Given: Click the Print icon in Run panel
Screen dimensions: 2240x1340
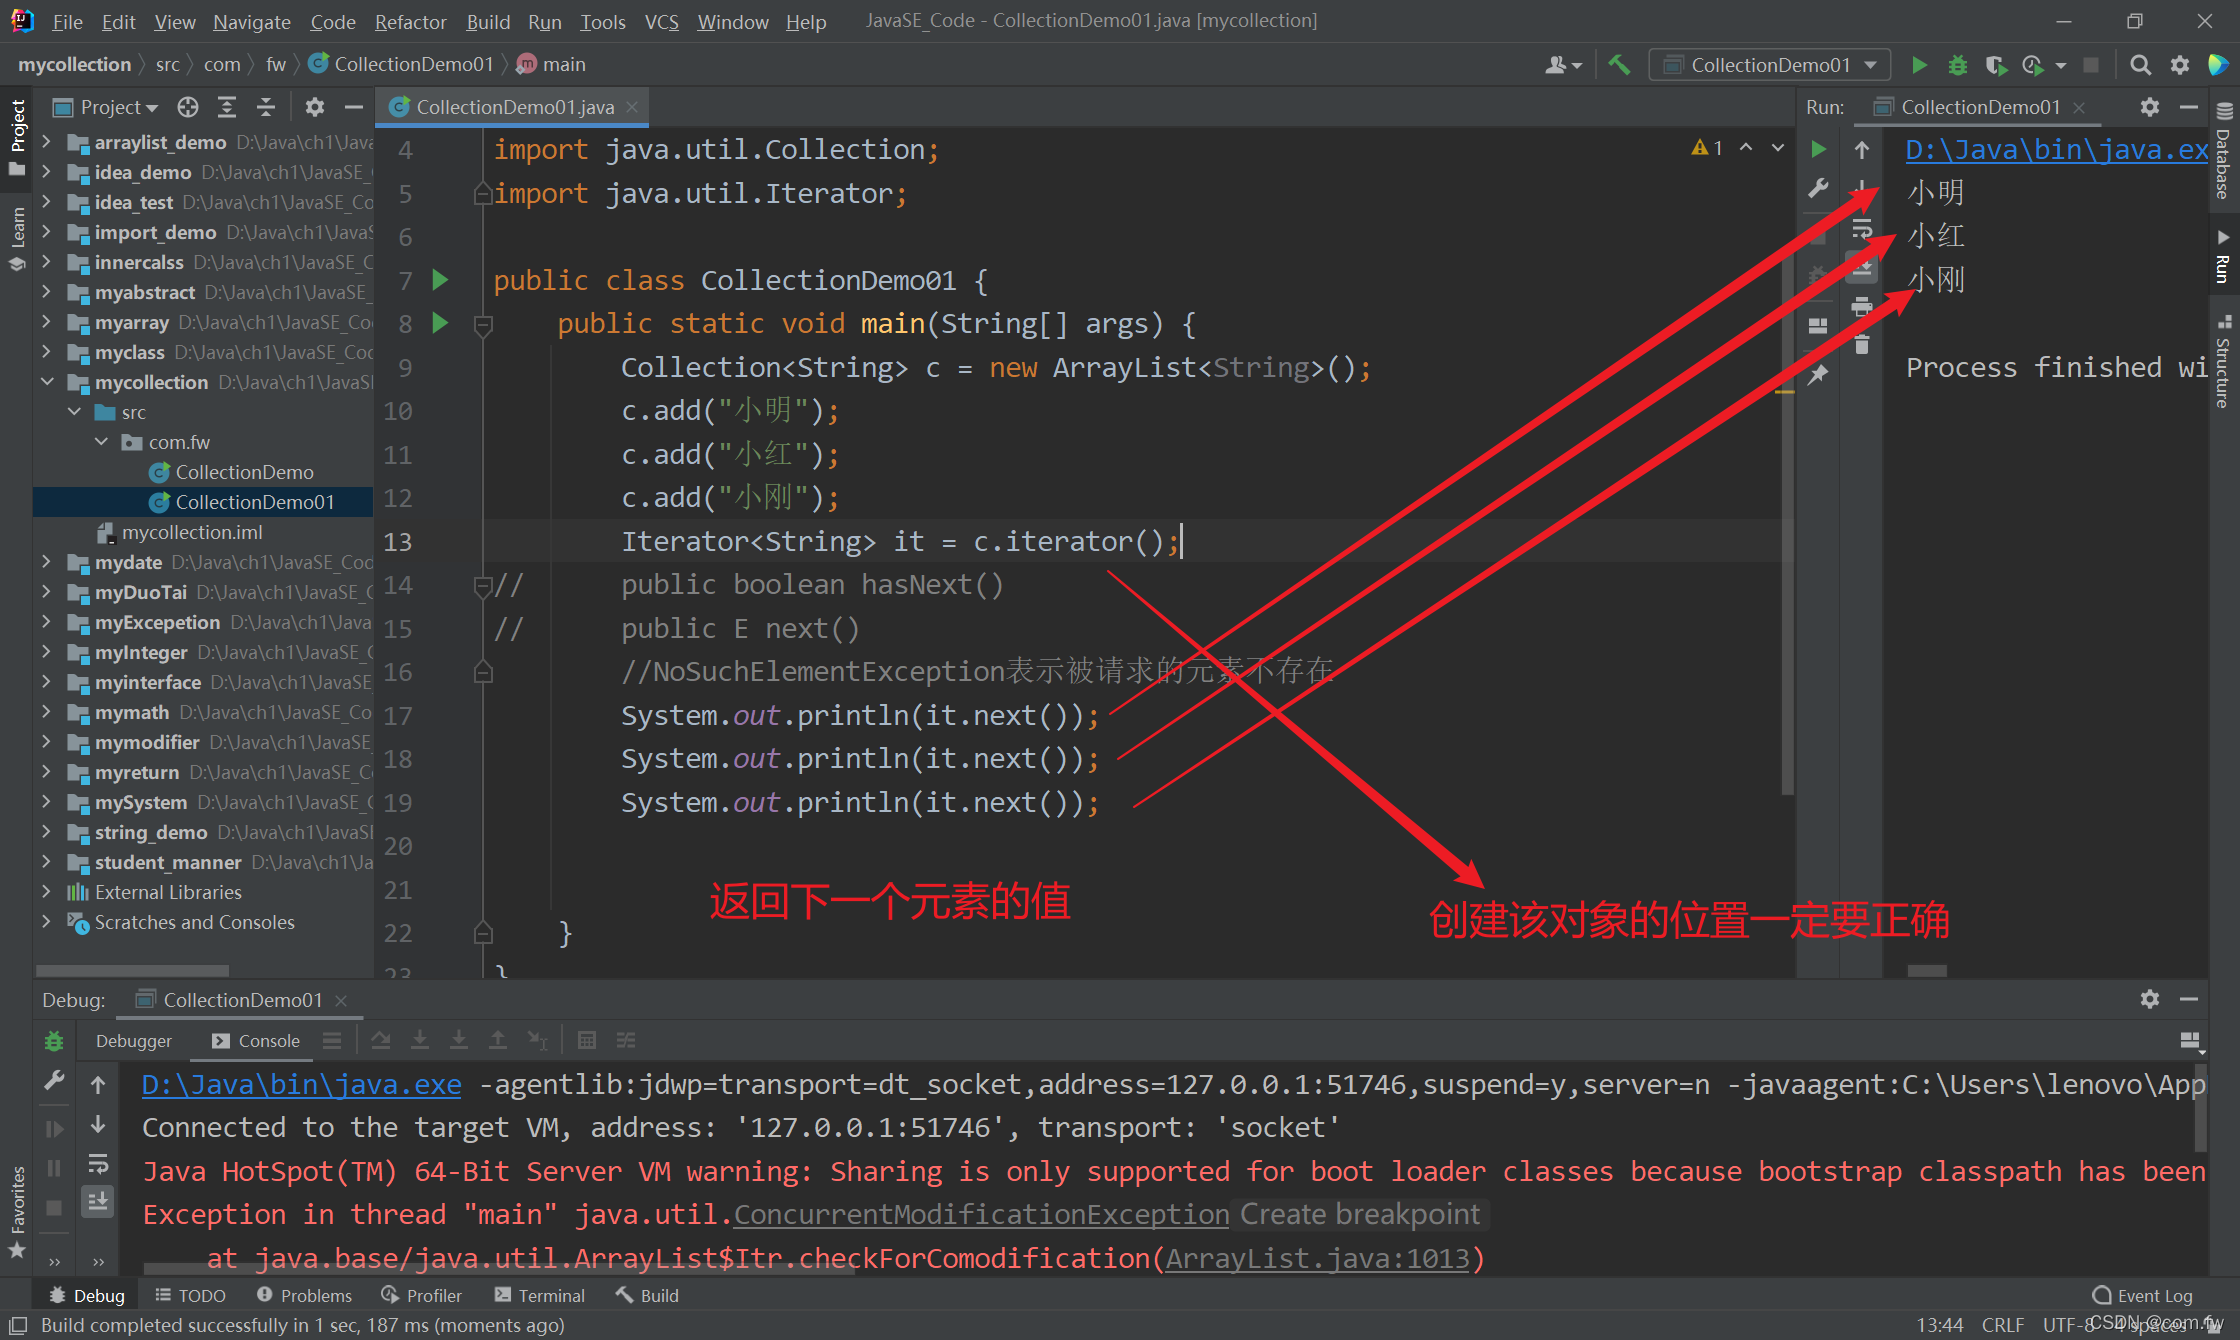Looking at the screenshot, I should (x=1861, y=306).
